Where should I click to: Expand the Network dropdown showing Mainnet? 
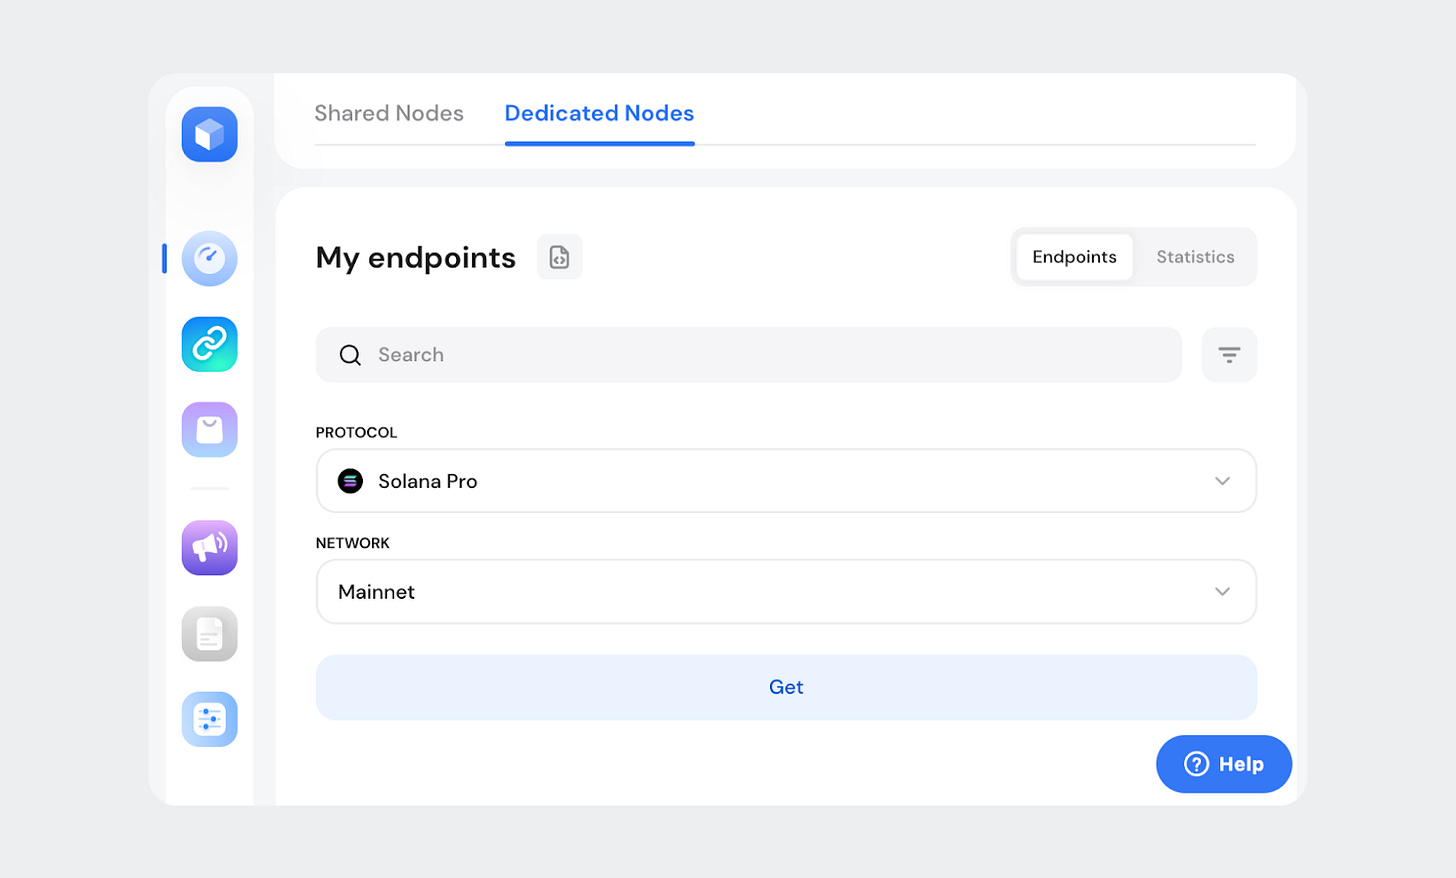pos(786,592)
